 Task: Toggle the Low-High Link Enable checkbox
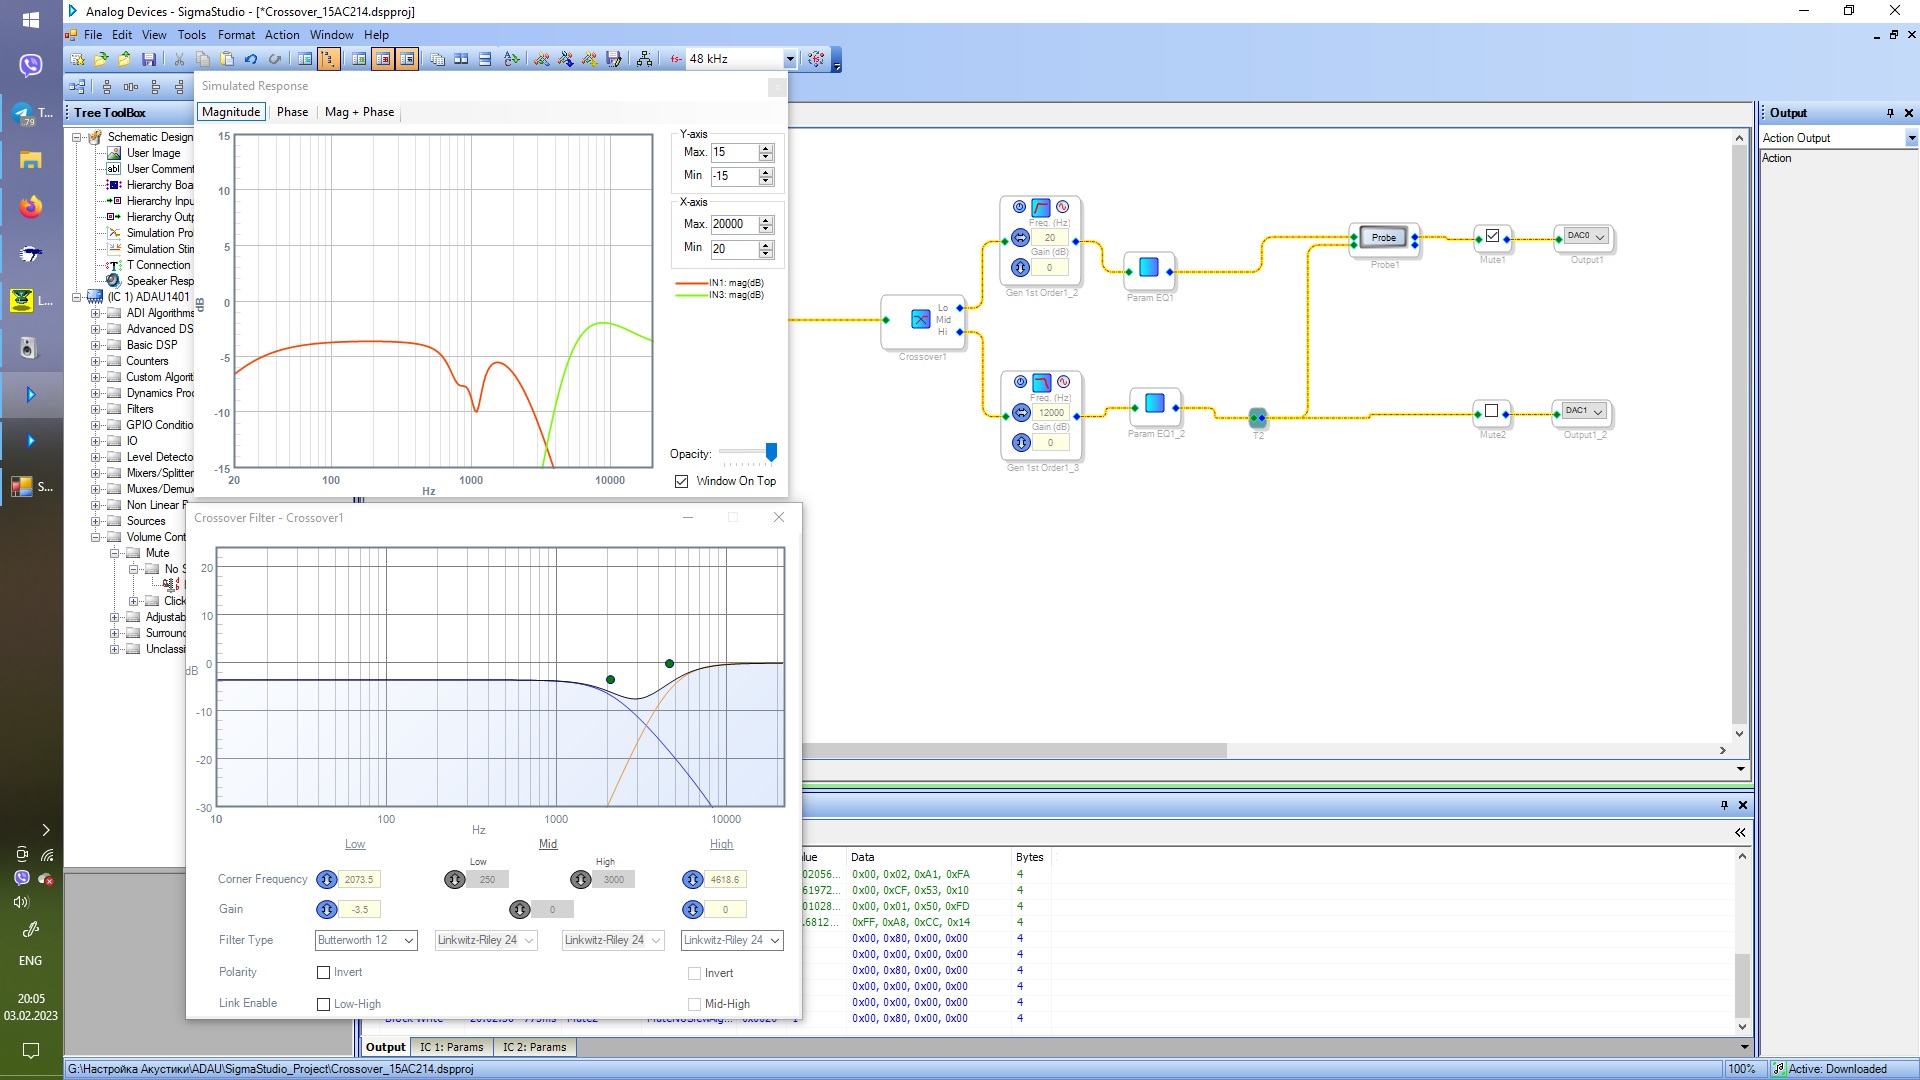coord(323,1004)
